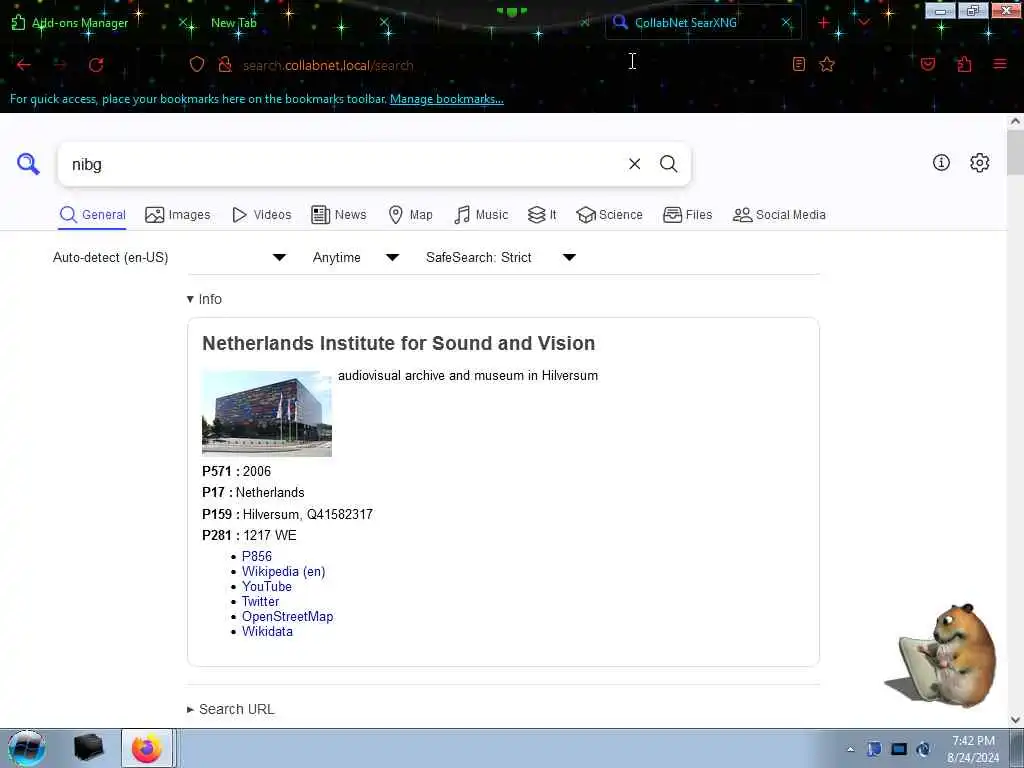Screen dimensions: 1024x768
Task: List all tabs using the chevron arrow
Action: point(864,23)
